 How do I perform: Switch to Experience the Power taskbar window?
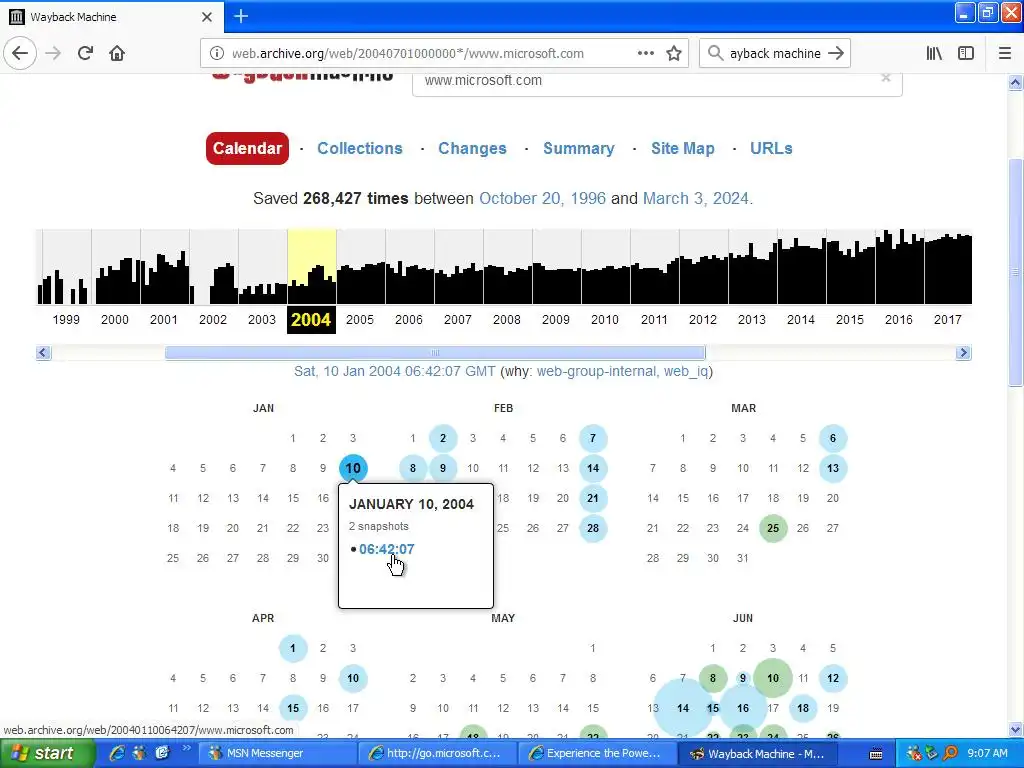pos(597,754)
